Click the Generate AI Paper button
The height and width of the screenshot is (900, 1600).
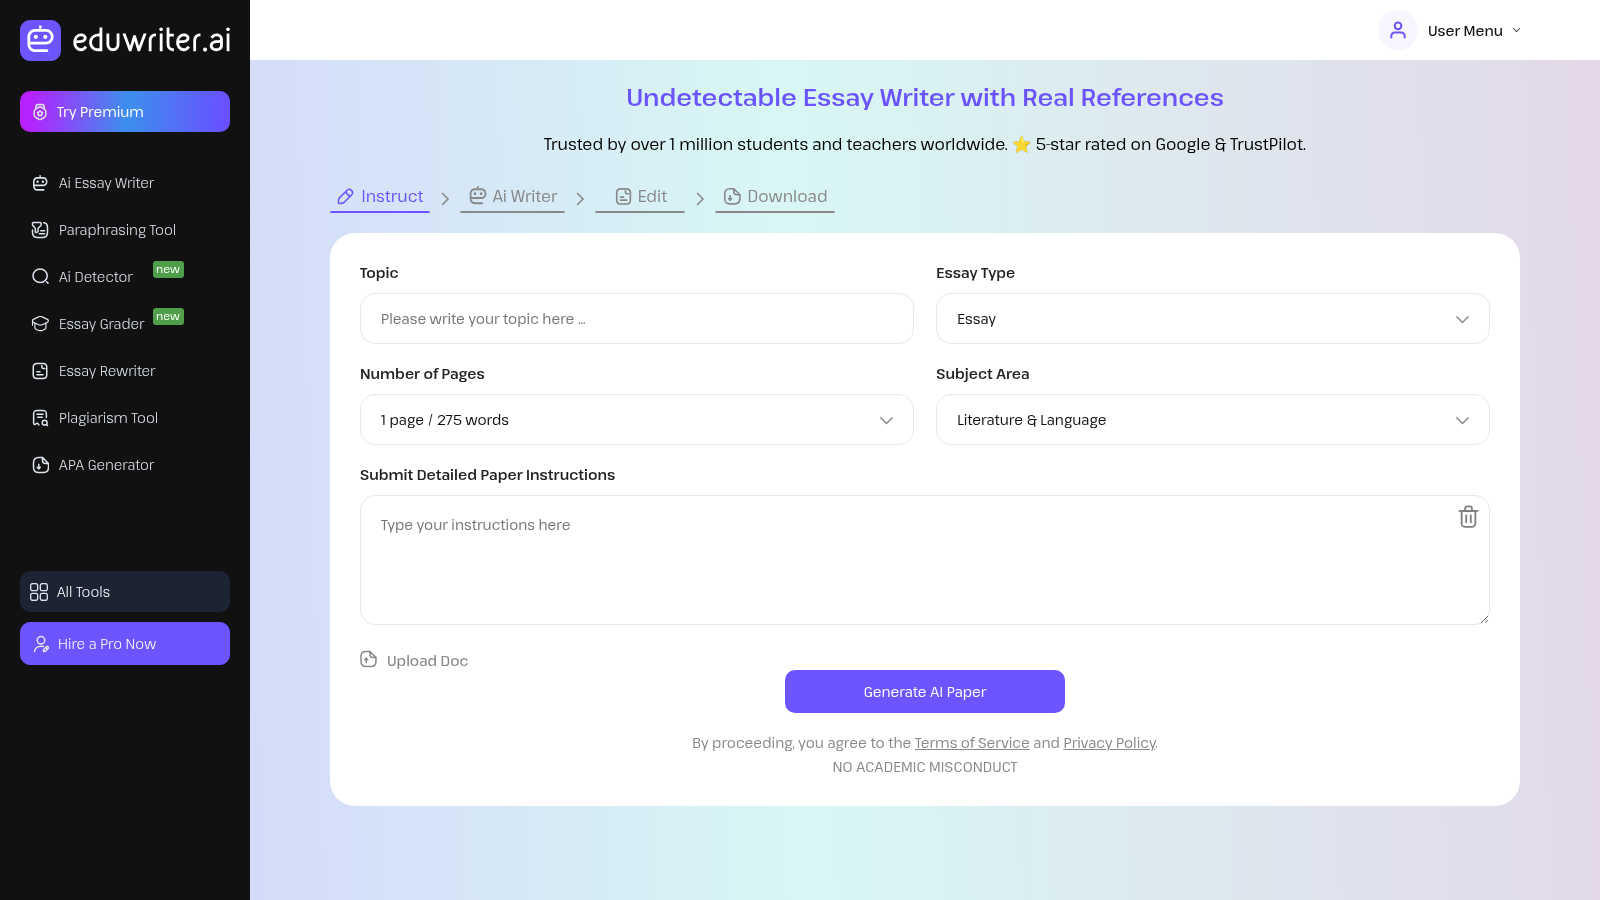[925, 692]
